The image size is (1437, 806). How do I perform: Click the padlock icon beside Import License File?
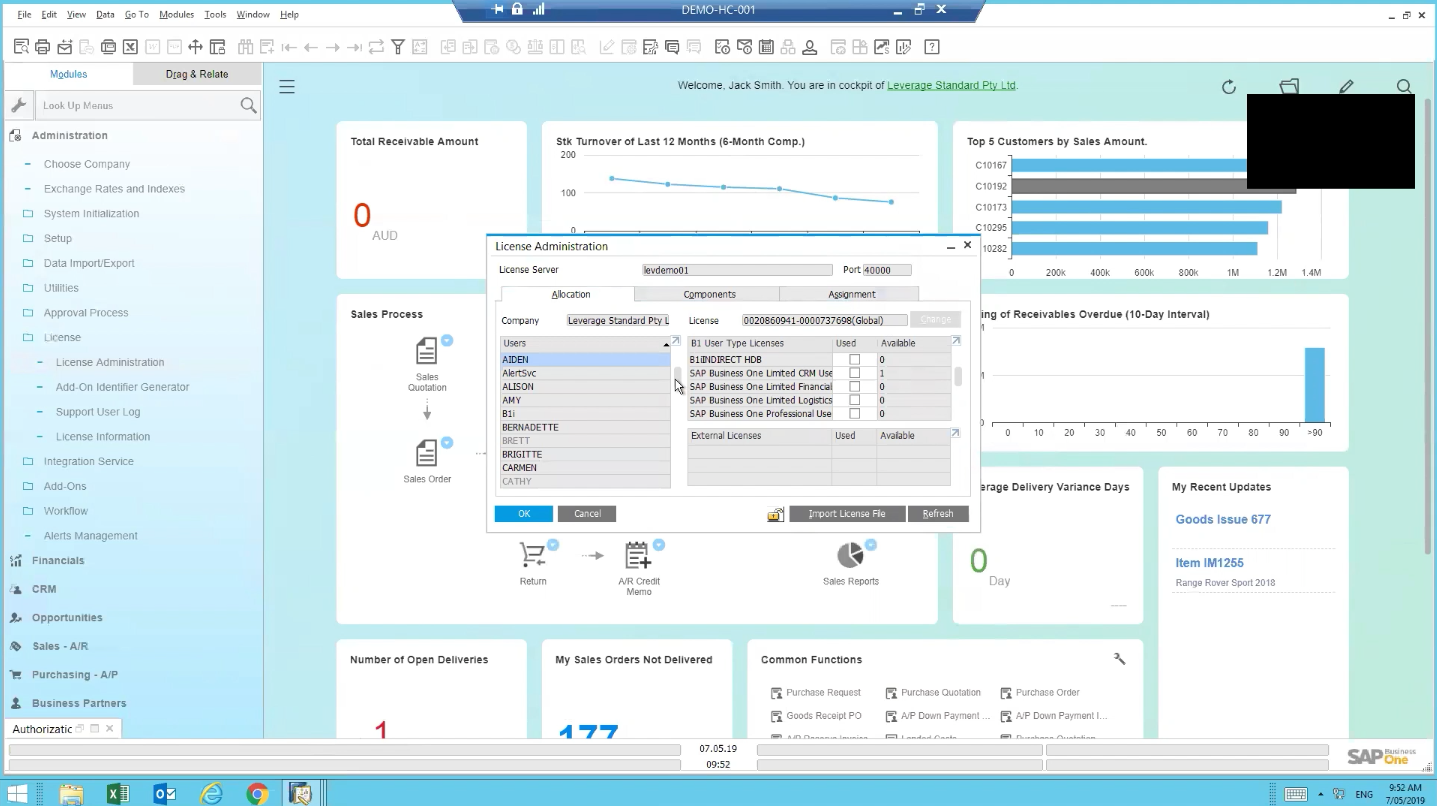coord(775,514)
